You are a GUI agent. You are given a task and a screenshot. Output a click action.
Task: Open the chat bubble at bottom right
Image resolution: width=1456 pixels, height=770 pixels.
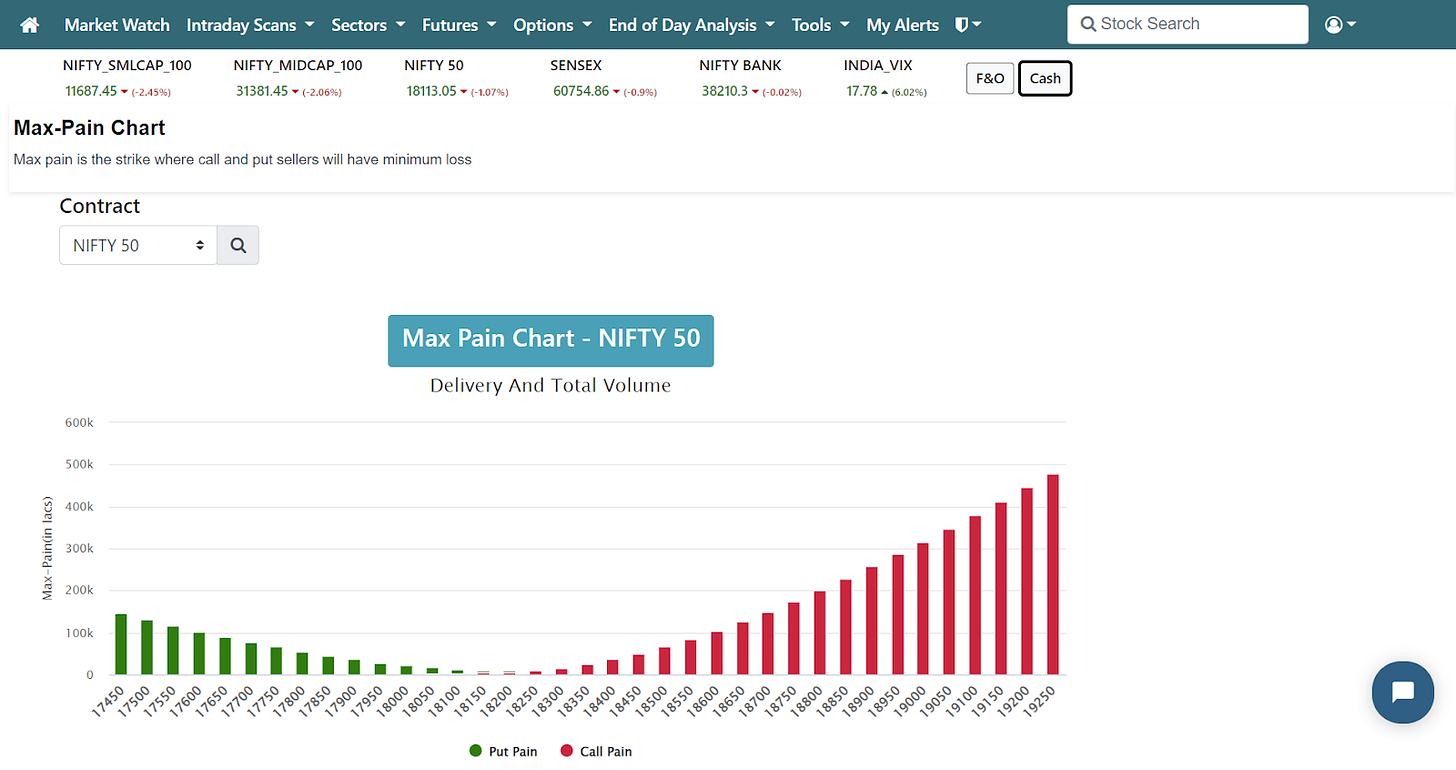pos(1402,692)
